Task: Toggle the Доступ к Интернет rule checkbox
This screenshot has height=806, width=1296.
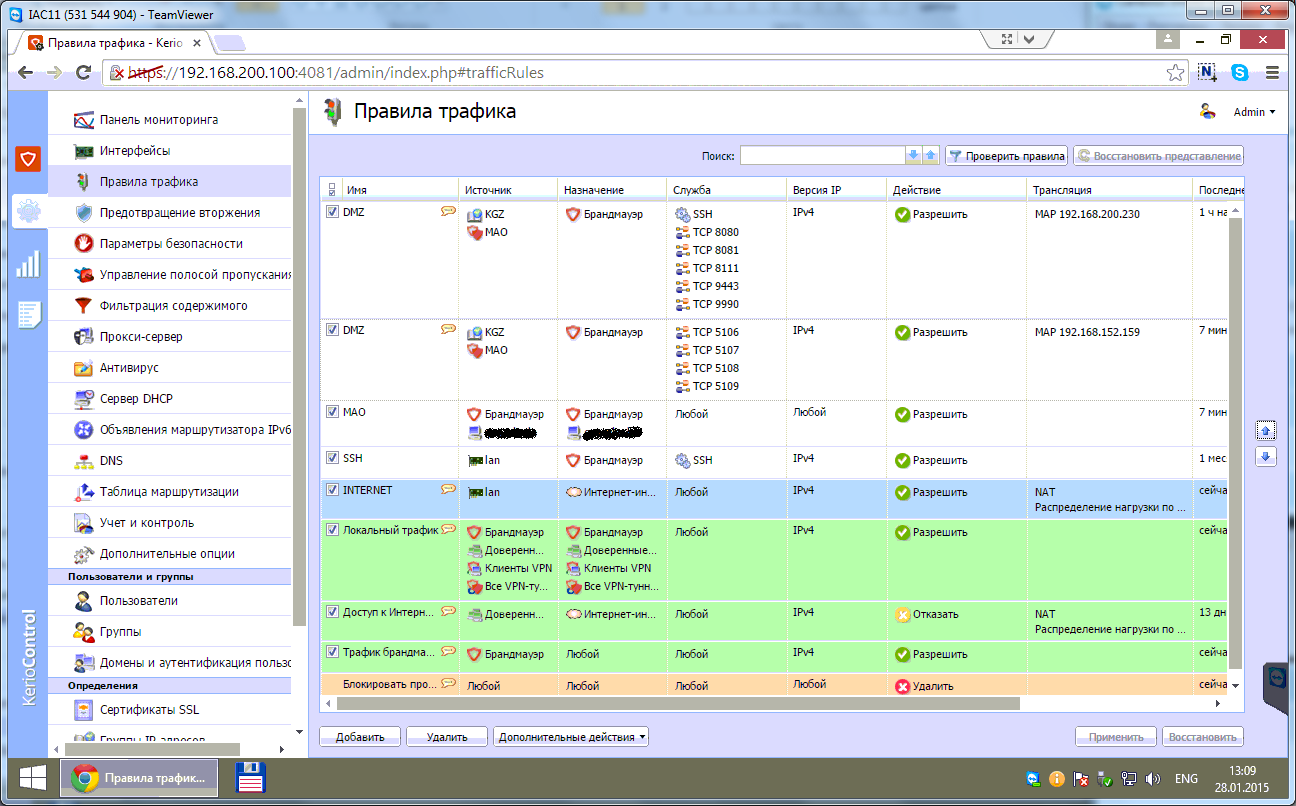Action: pos(333,611)
